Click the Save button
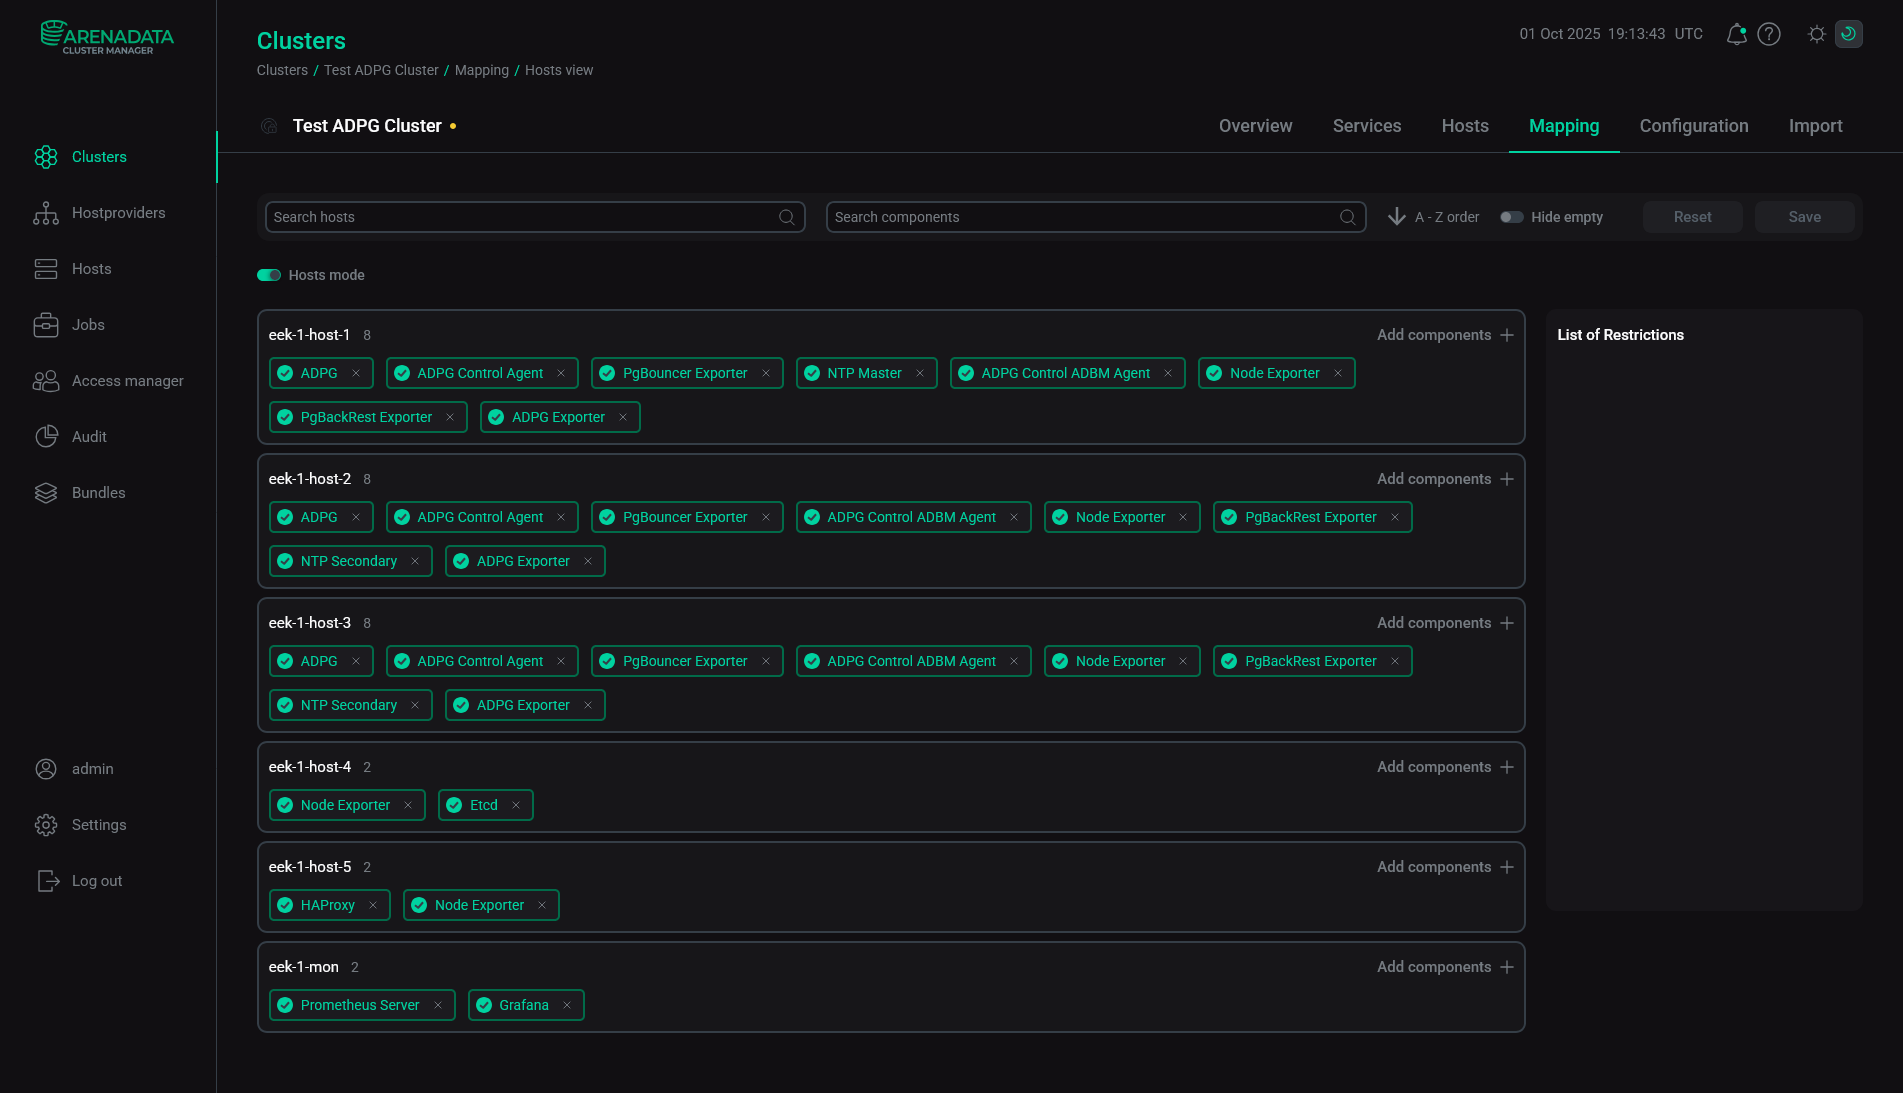This screenshot has height=1093, width=1903. pyautogui.click(x=1804, y=216)
